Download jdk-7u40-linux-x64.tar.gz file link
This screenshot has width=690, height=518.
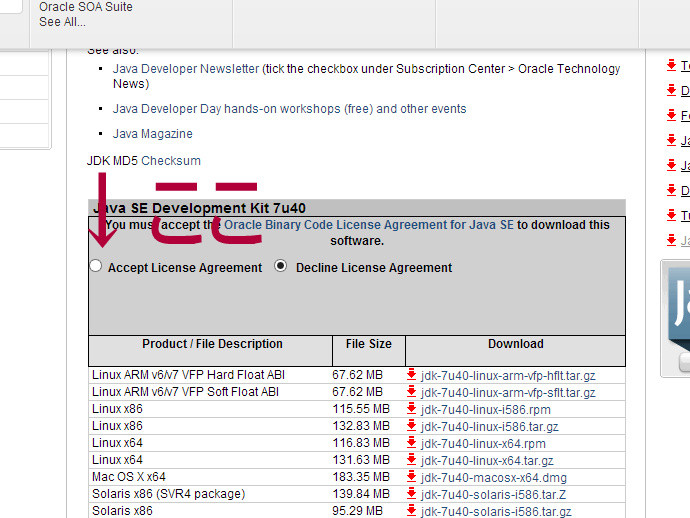tap(487, 461)
